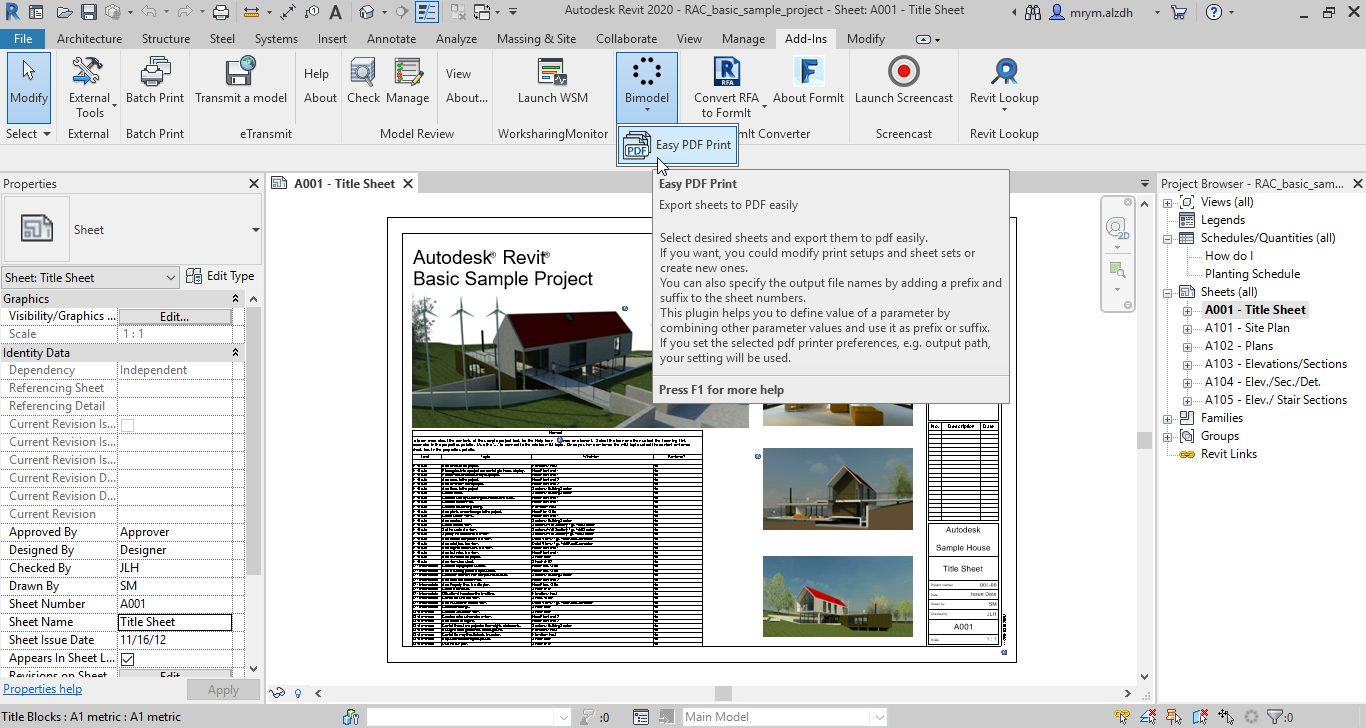Expand the Views (all) tree node

tap(1168, 202)
